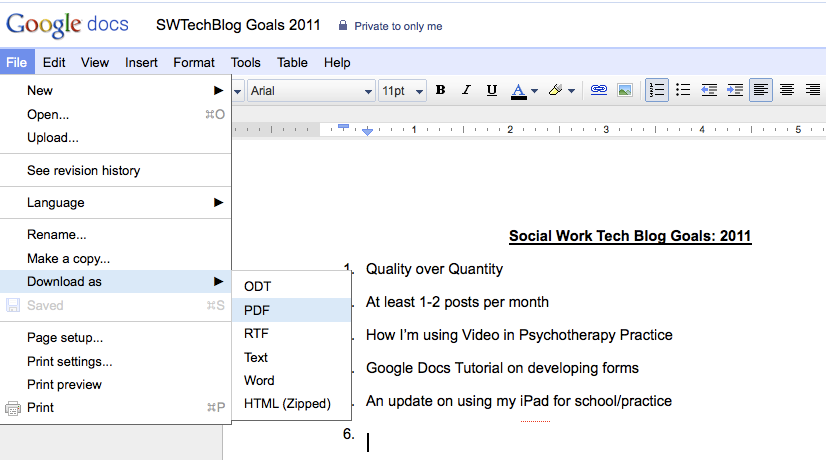Open the Format menu
Screen dimensions: 826x460
coord(194,62)
